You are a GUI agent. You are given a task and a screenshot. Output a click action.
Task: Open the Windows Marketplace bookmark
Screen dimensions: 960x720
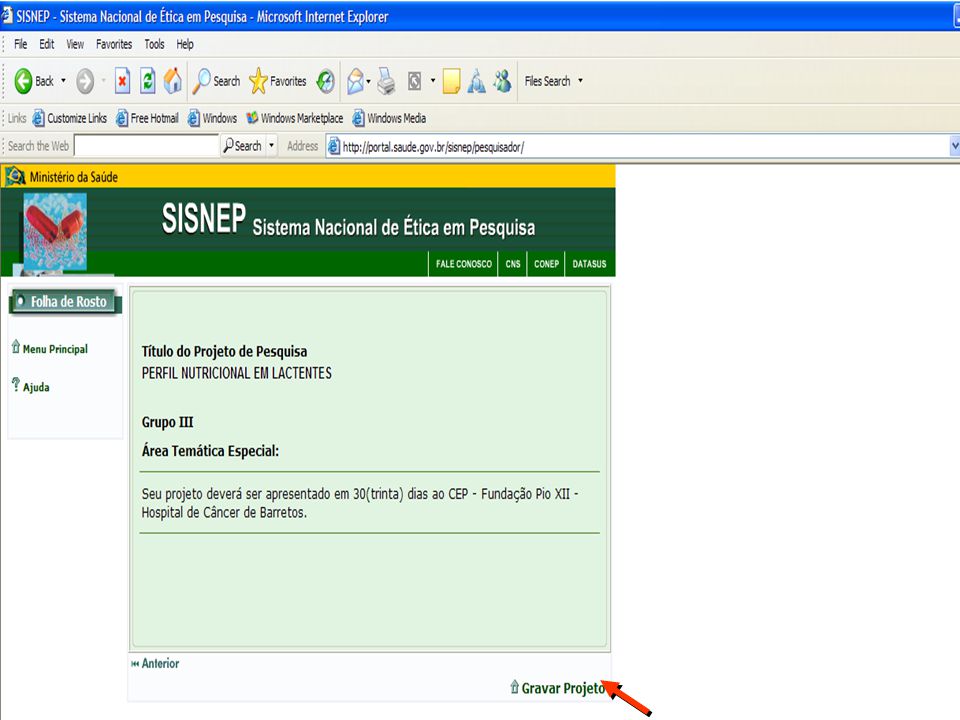coord(294,118)
